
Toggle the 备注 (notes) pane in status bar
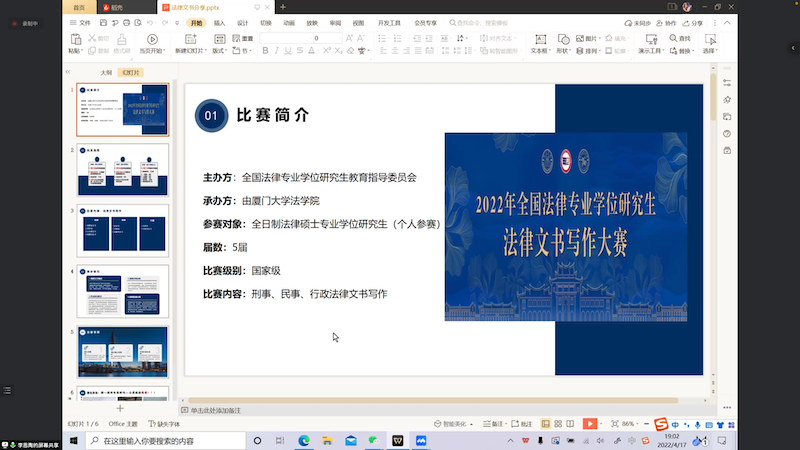(493, 424)
